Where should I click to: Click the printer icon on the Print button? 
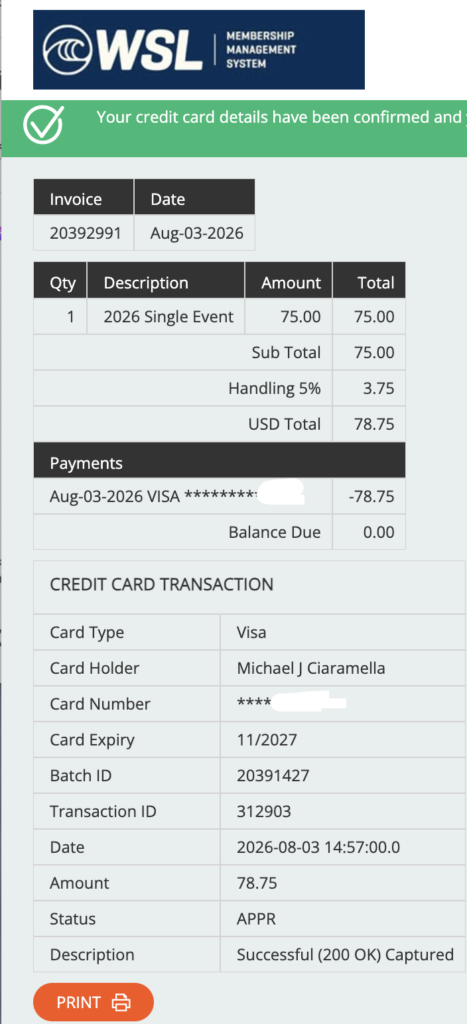coord(121,1002)
